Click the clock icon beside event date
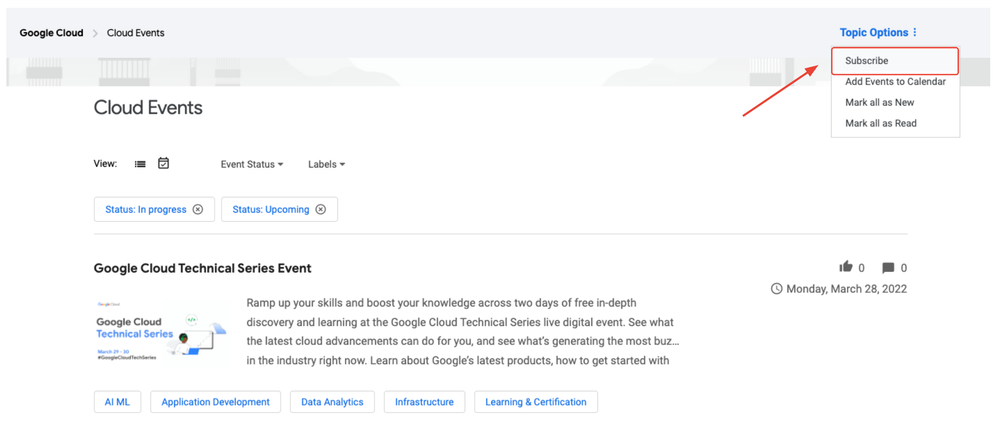999x436 pixels. [x=776, y=289]
